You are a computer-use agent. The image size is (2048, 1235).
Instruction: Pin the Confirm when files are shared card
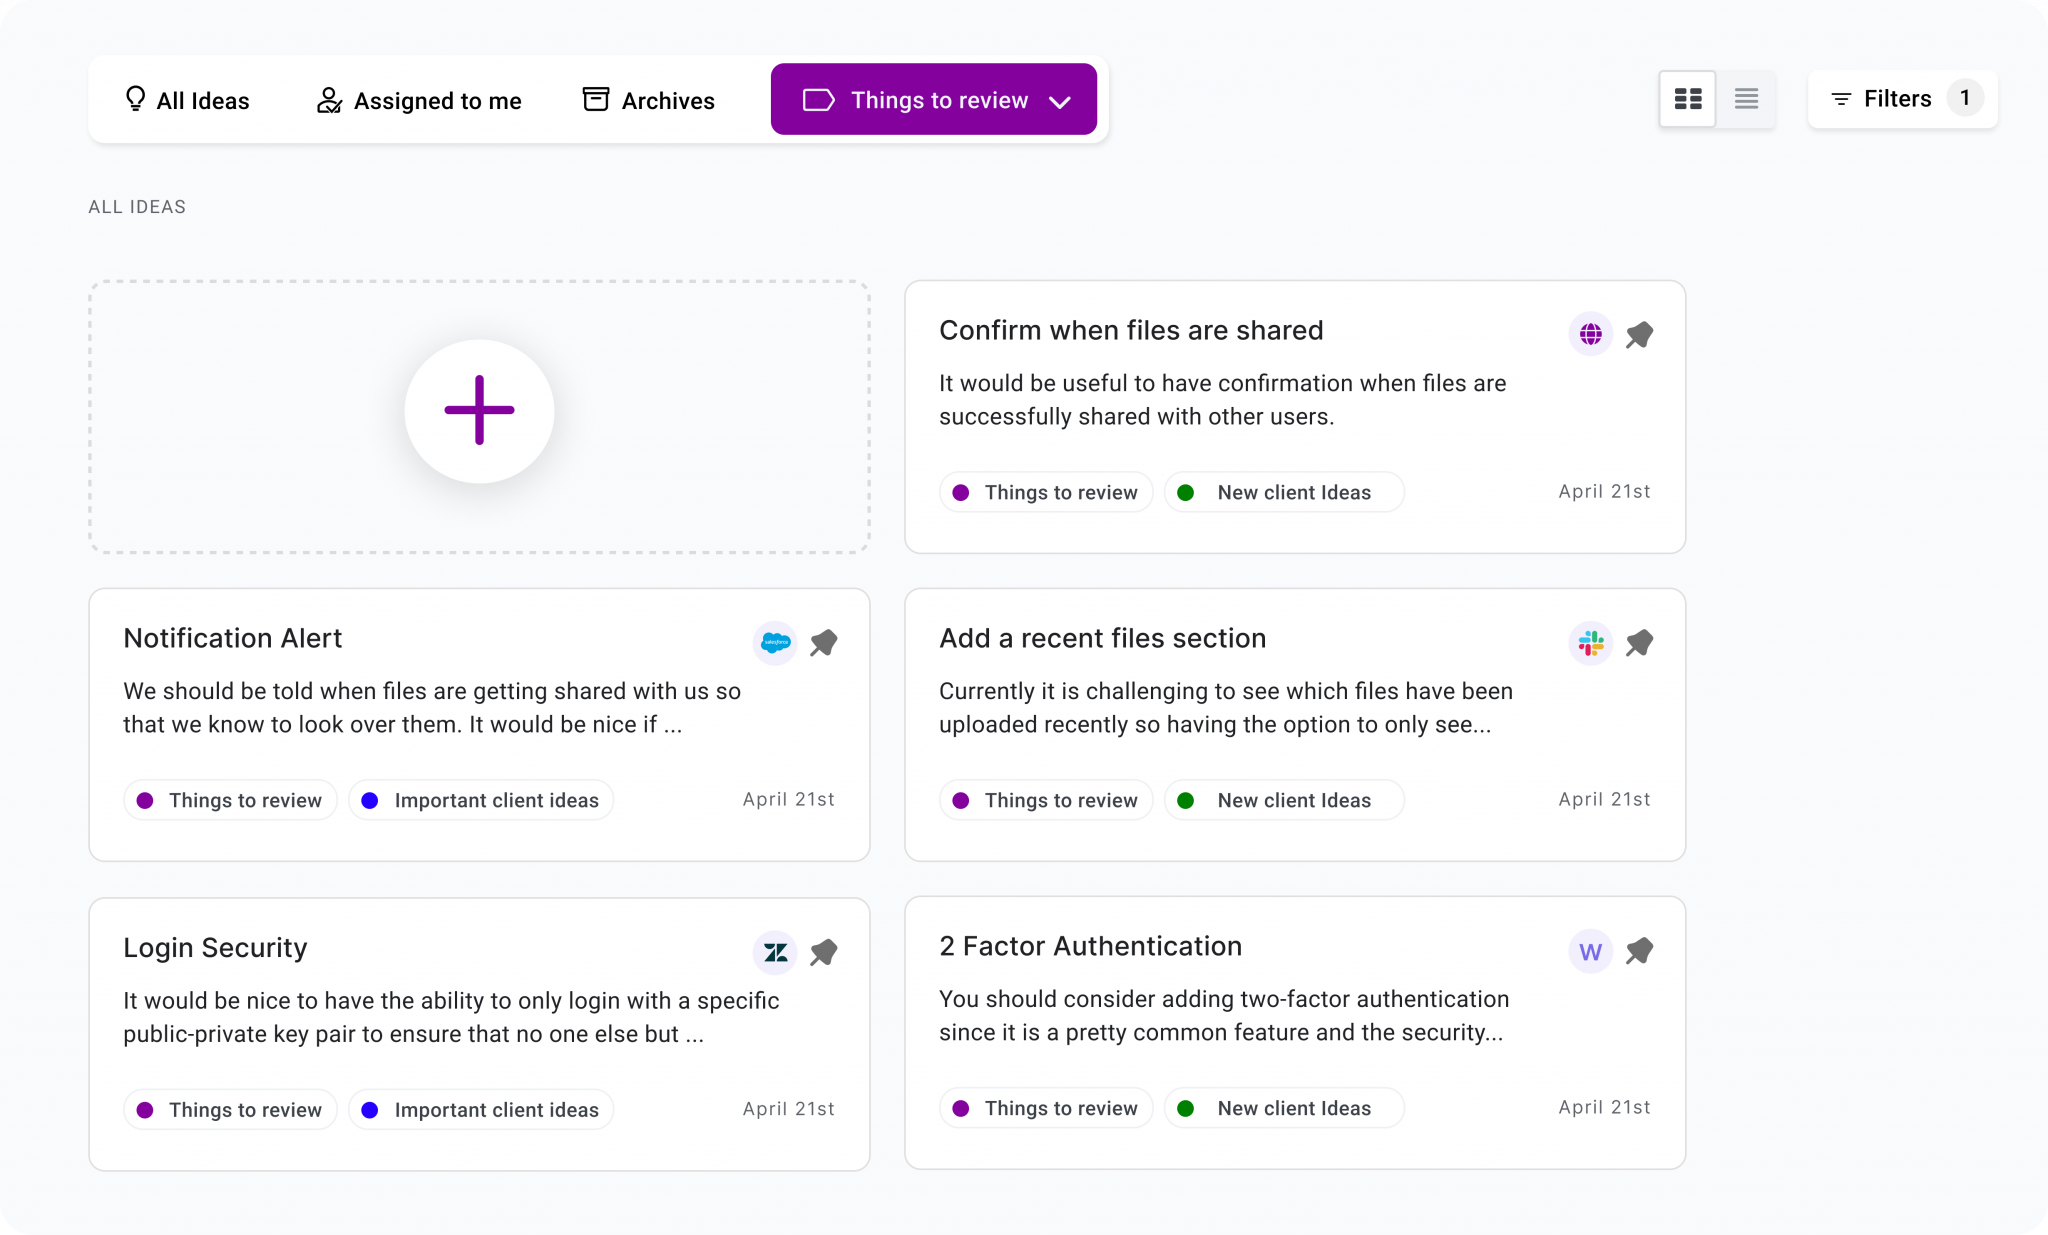pyautogui.click(x=1639, y=334)
